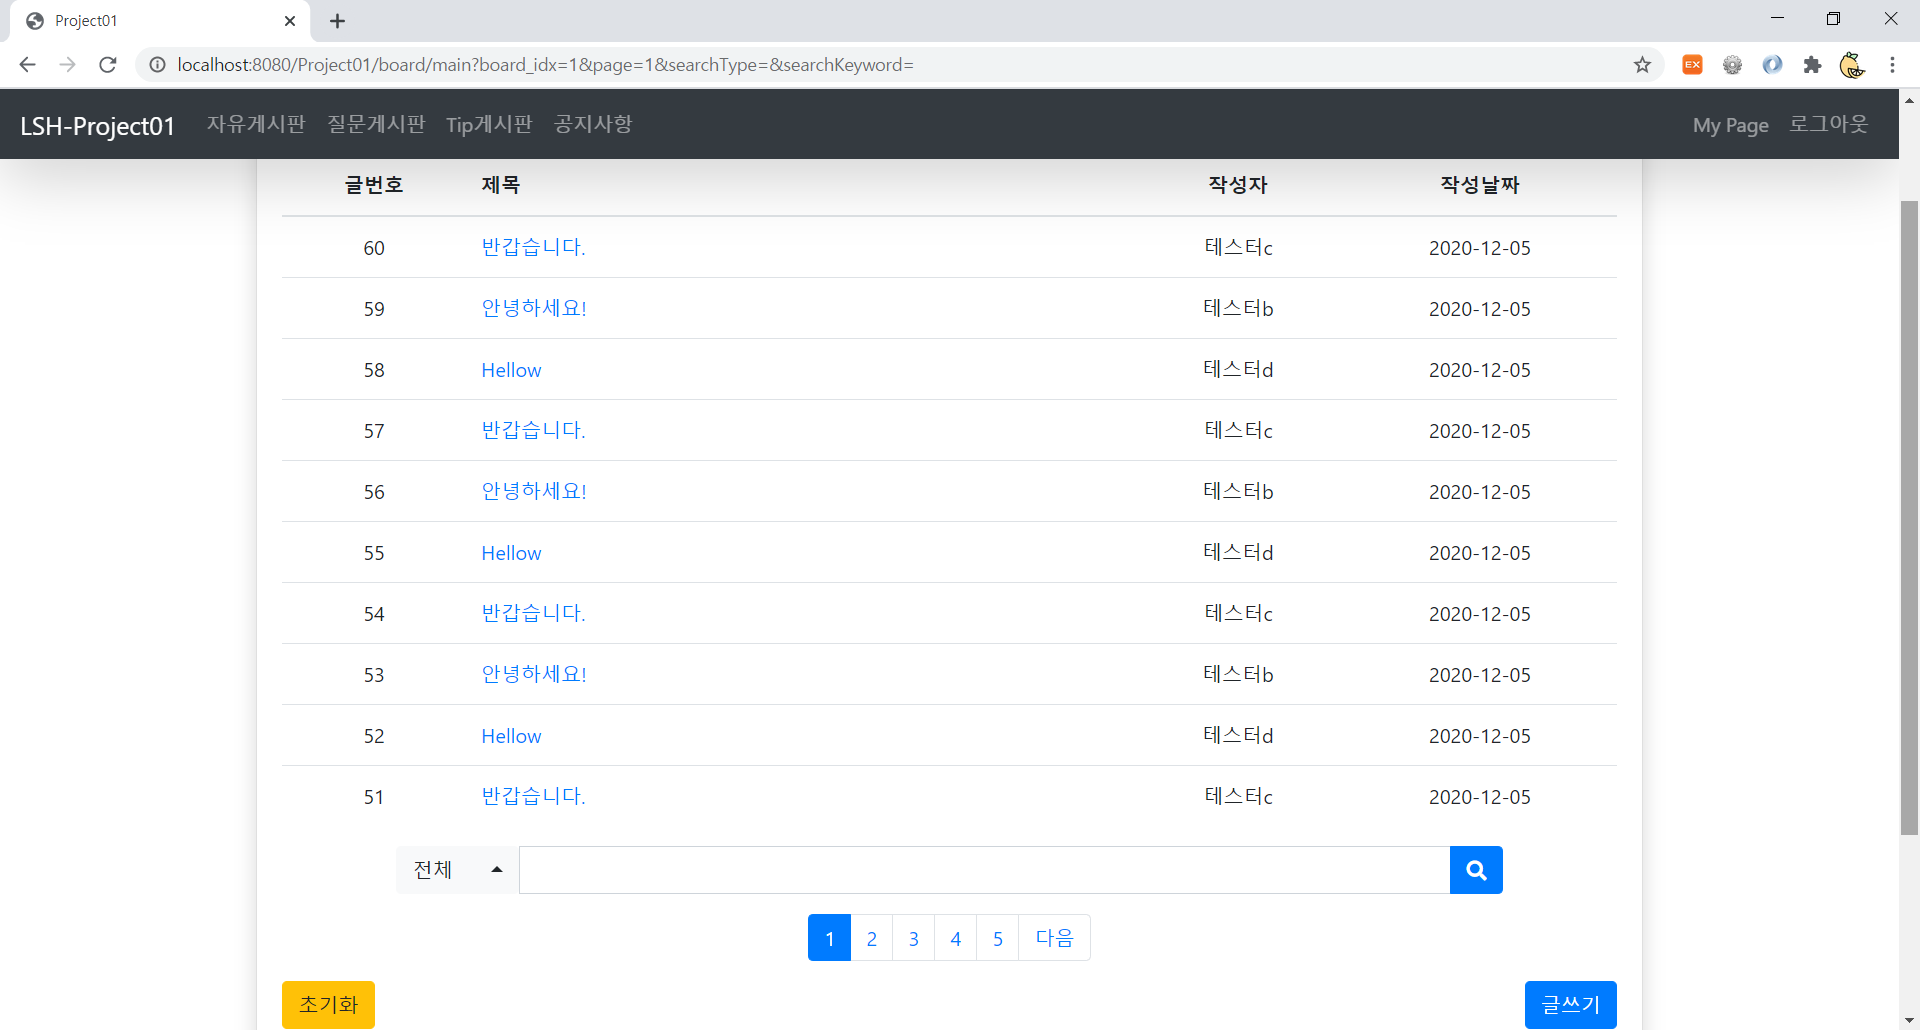This screenshot has width=1920, height=1030.
Task: Click the scrollbar down arrow
Action: tap(1909, 1020)
